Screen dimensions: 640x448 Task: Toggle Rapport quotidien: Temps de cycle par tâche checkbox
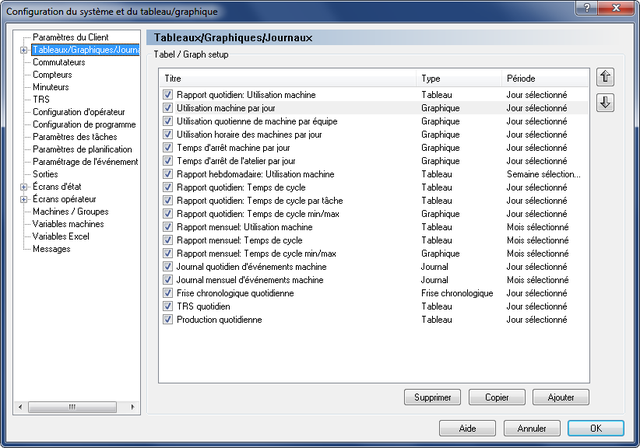click(167, 200)
